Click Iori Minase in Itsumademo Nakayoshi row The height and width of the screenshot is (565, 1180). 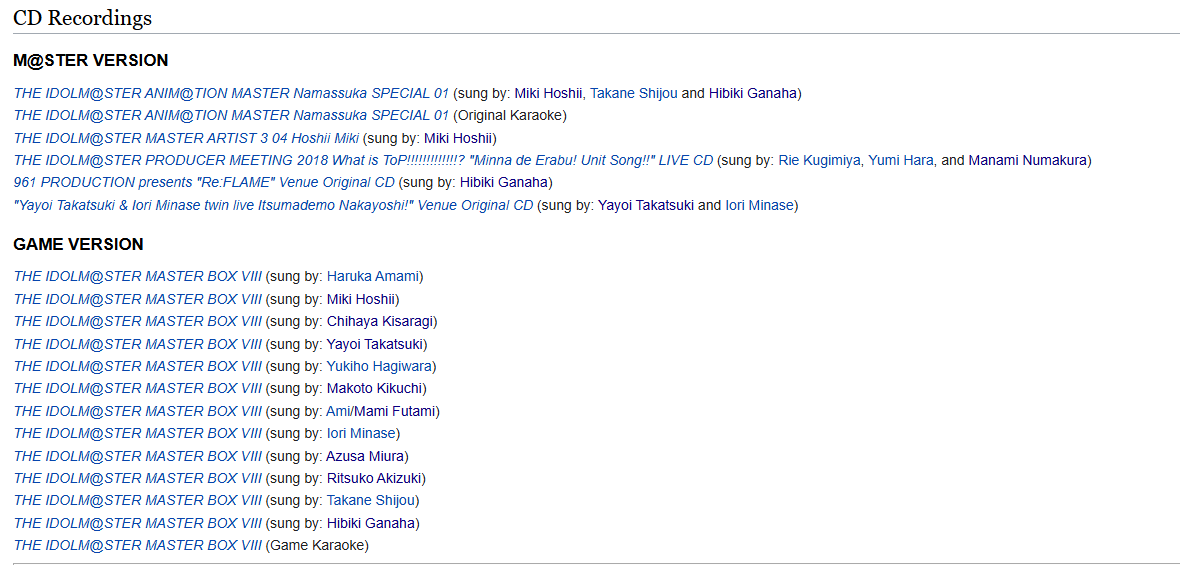point(759,205)
